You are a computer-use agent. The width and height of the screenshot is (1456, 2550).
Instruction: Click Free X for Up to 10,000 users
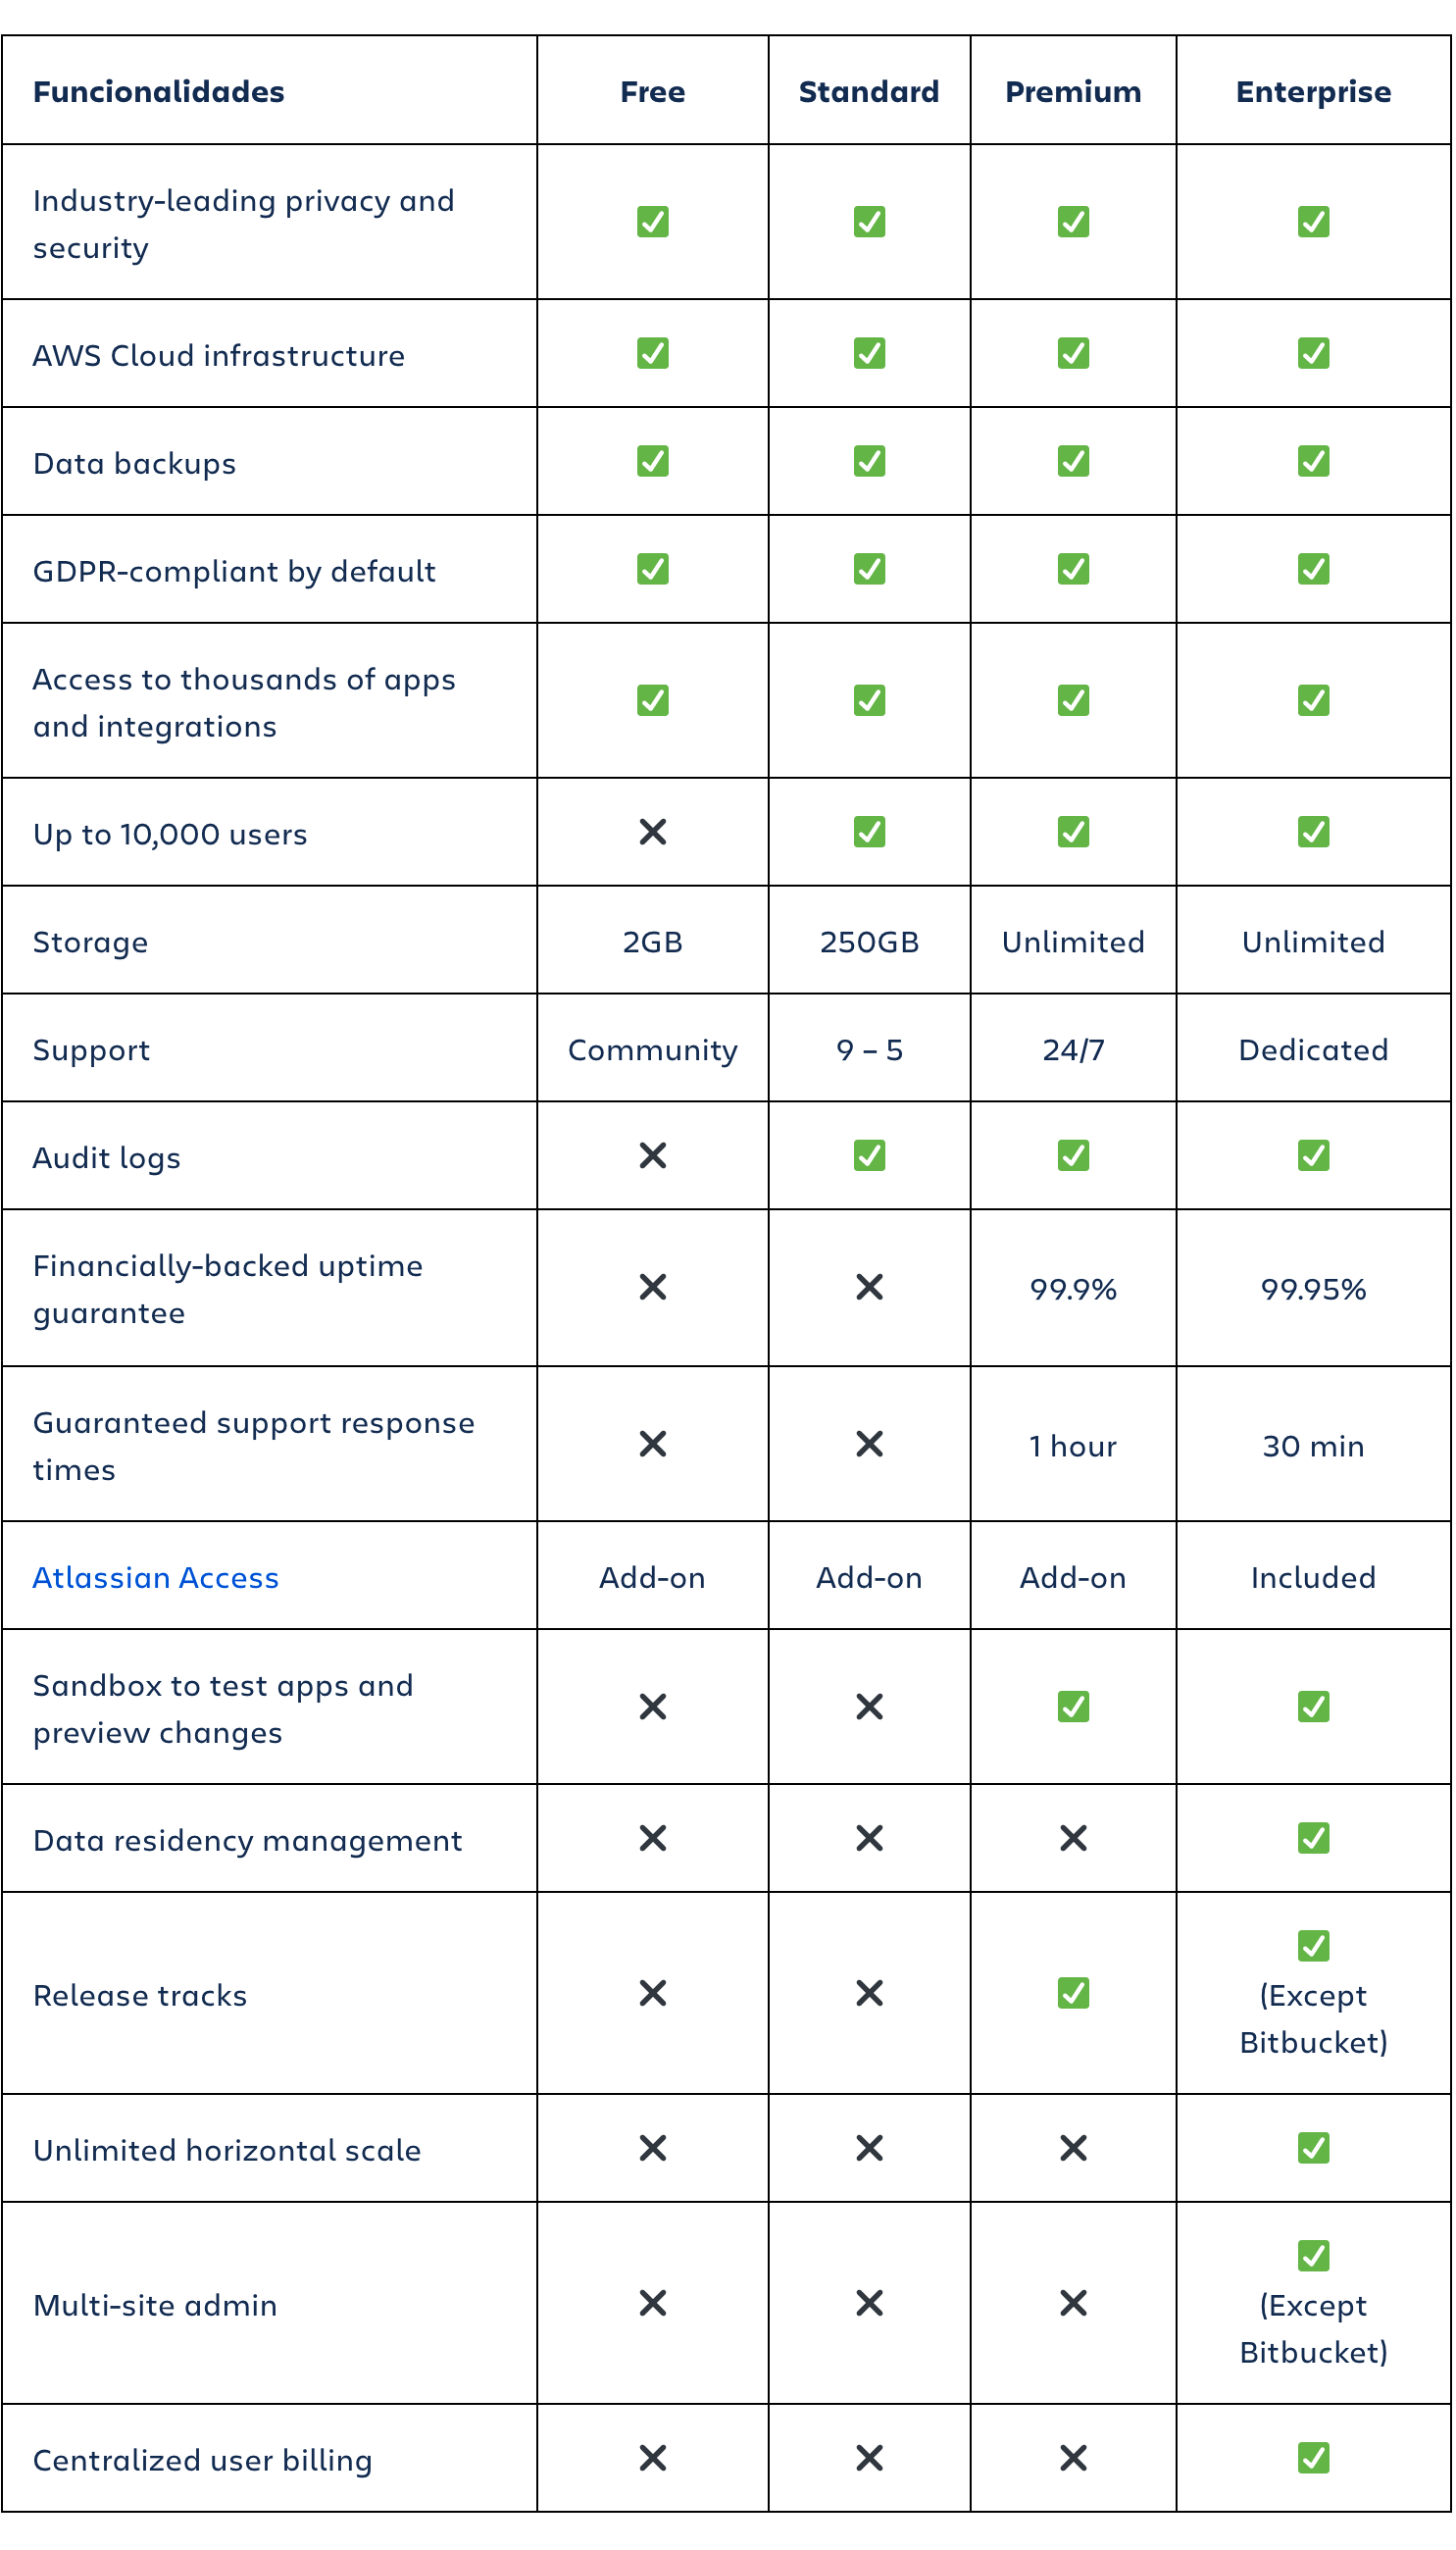[652, 832]
